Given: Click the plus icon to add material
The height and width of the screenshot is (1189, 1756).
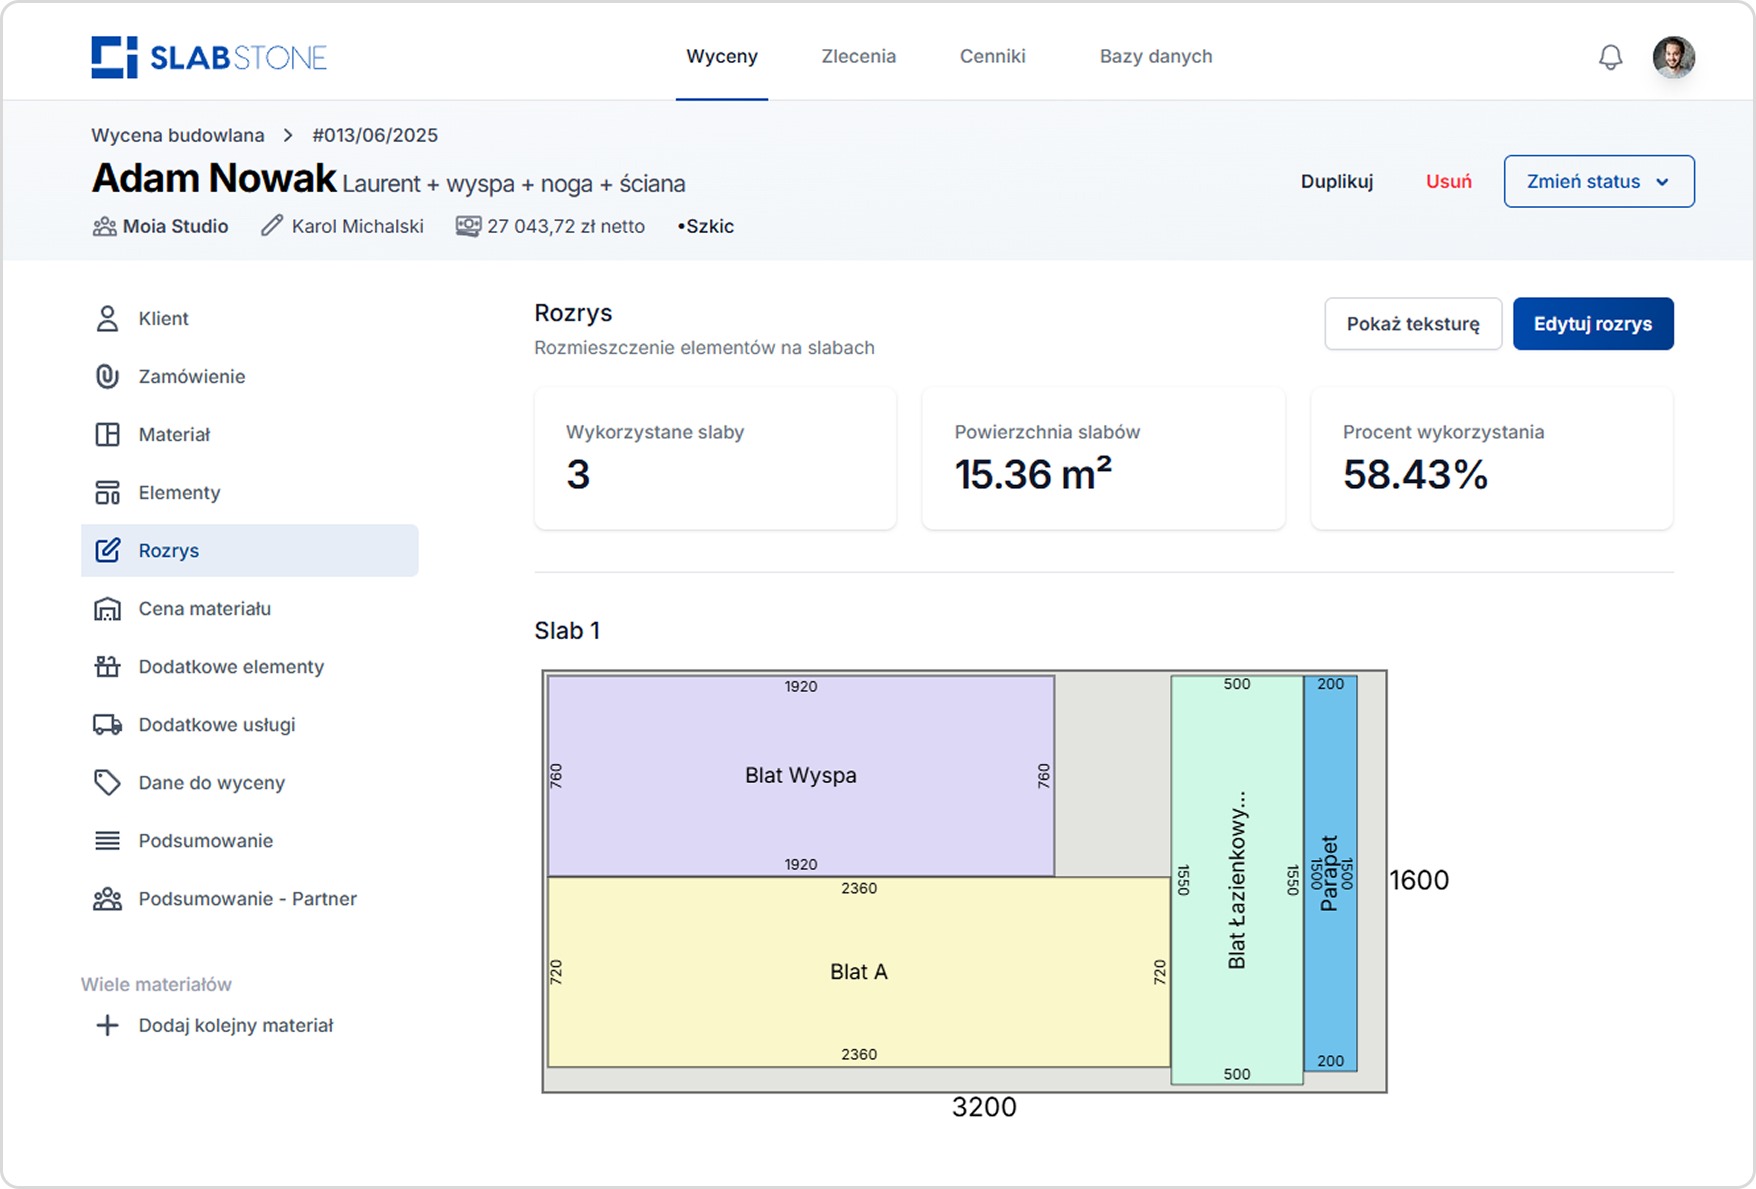Looking at the screenshot, I should coord(107,1026).
